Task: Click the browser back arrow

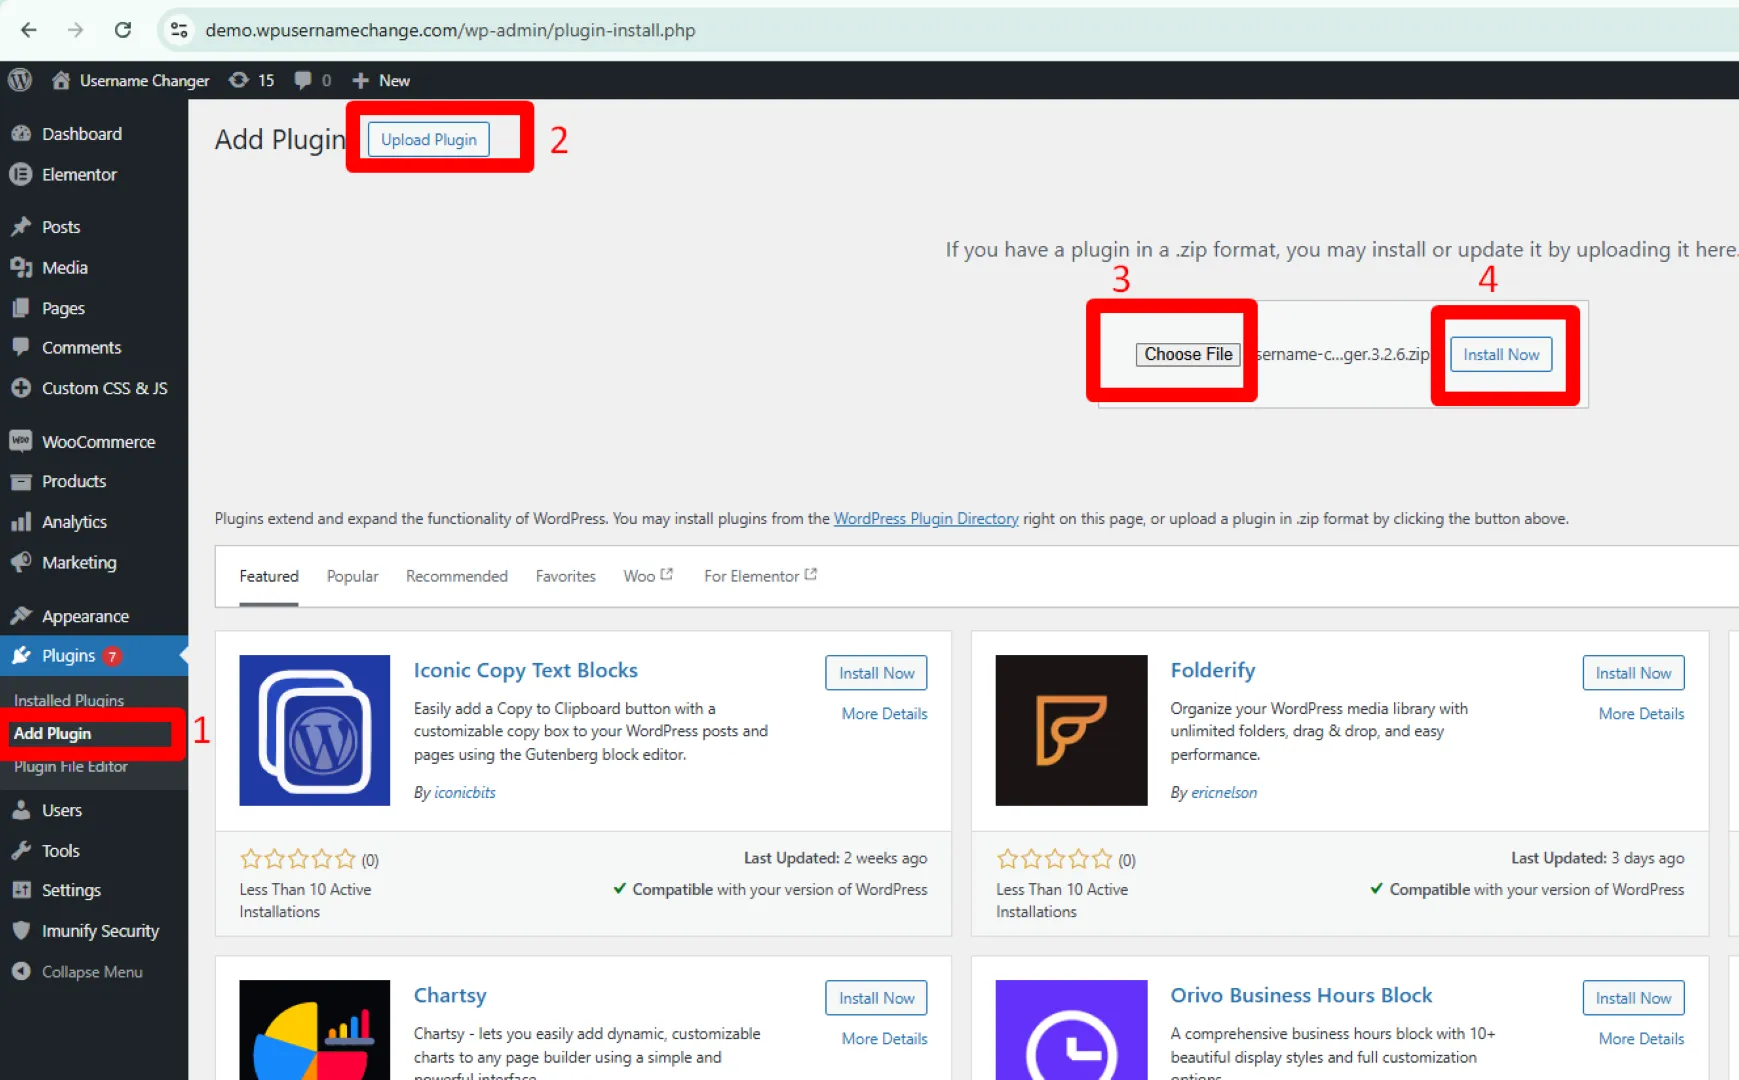Action: click(x=29, y=30)
